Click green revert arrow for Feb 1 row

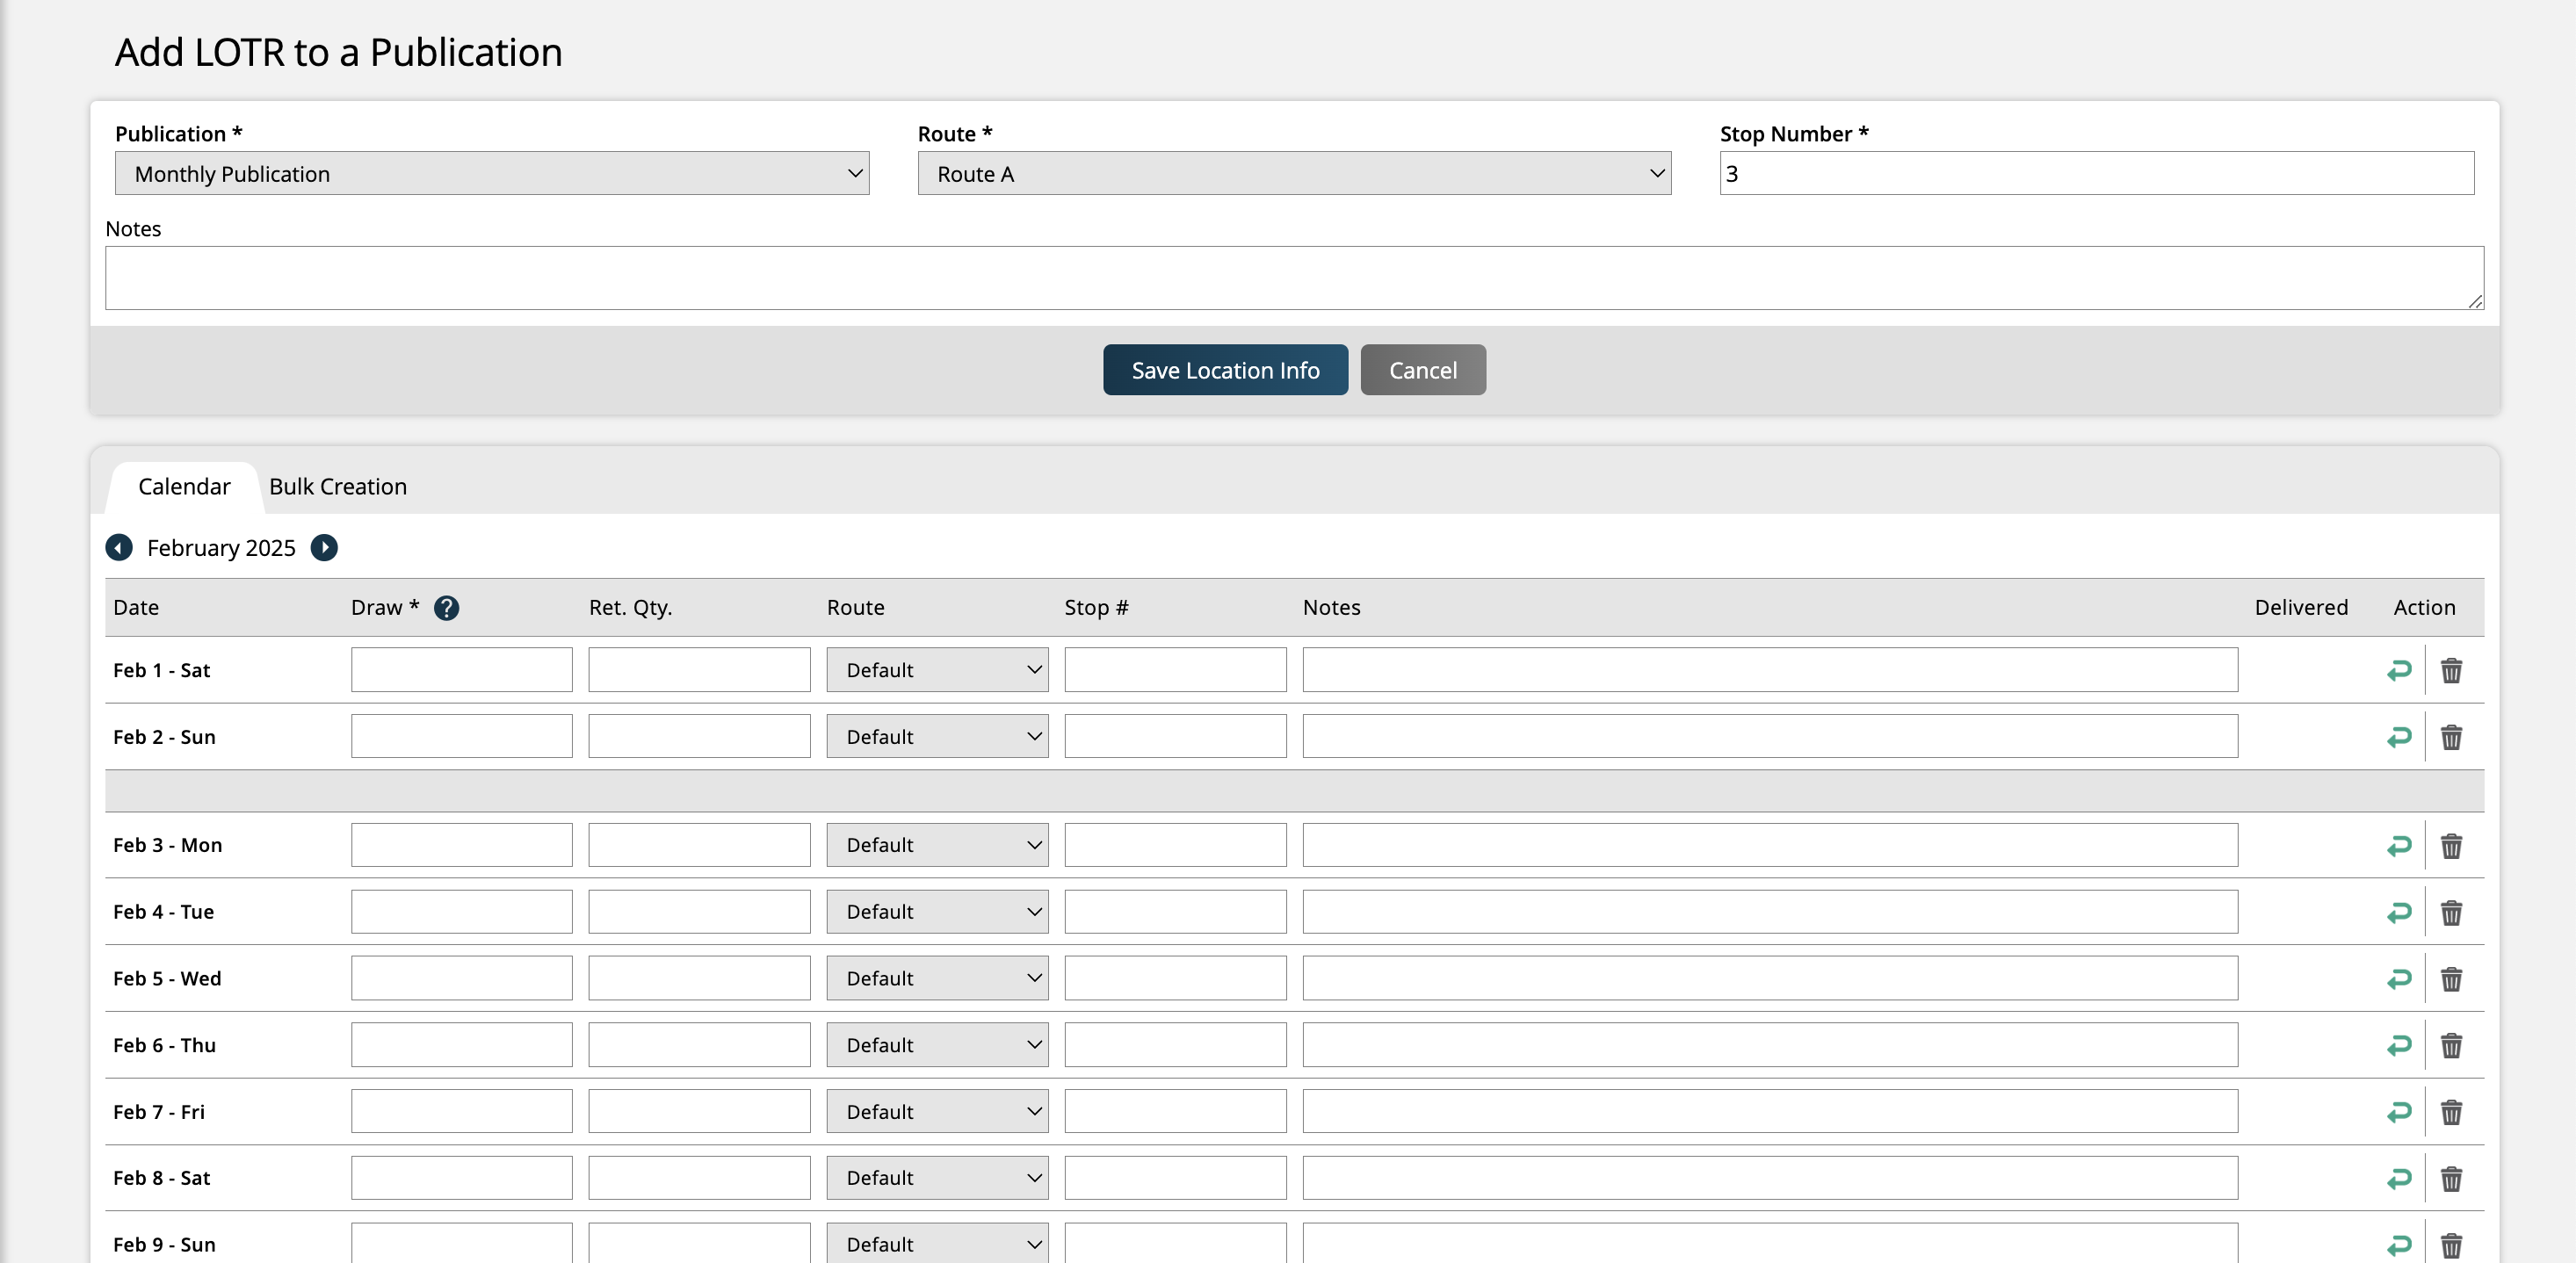(x=2399, y=670)
